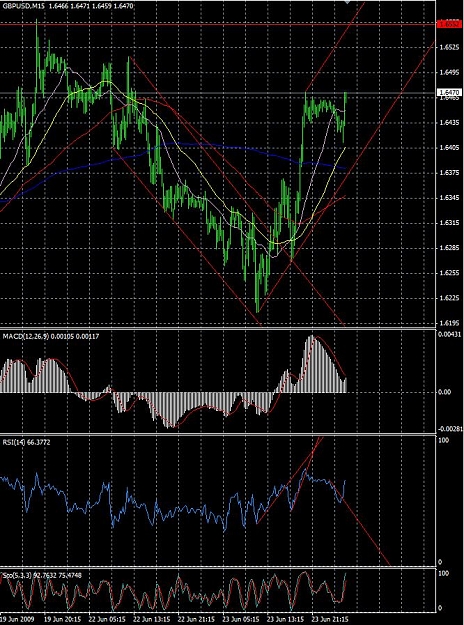Click the white 1.6470 current price tag
Screen dimensions: 464x625
pyautogui.click(x=449, y=92)
